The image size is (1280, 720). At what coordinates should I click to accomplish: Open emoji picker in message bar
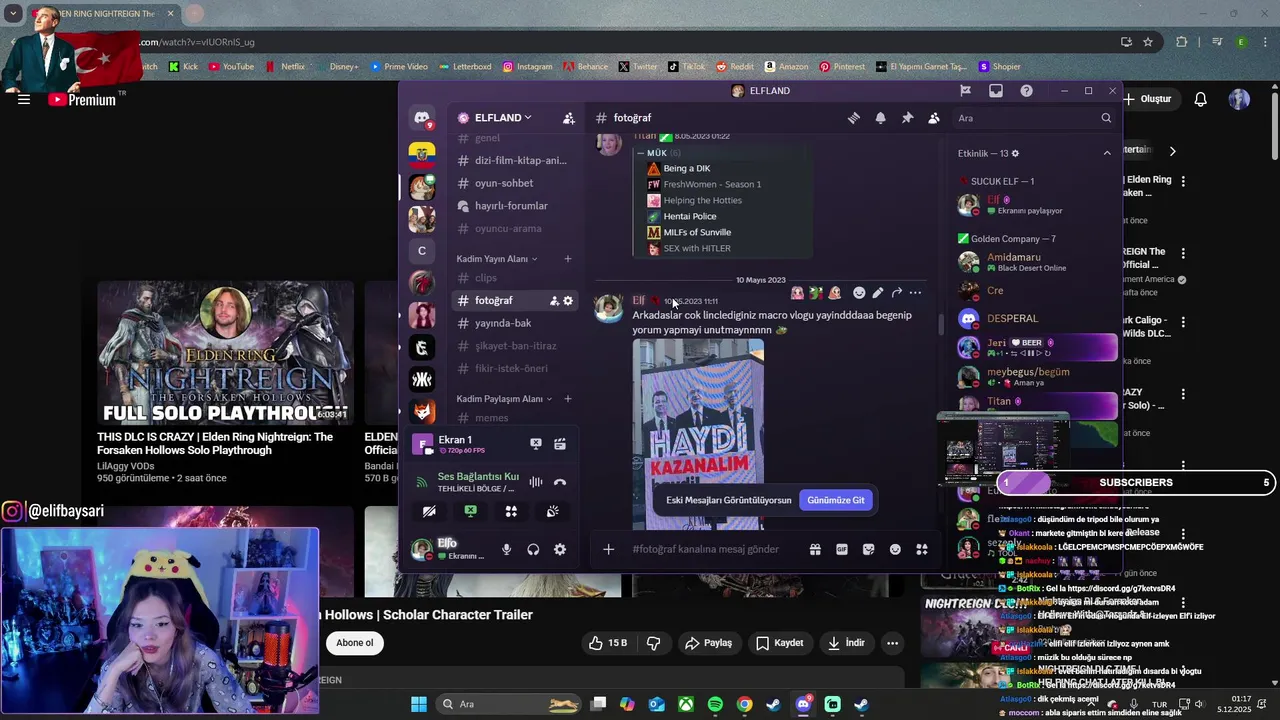(x=895, y=549)
